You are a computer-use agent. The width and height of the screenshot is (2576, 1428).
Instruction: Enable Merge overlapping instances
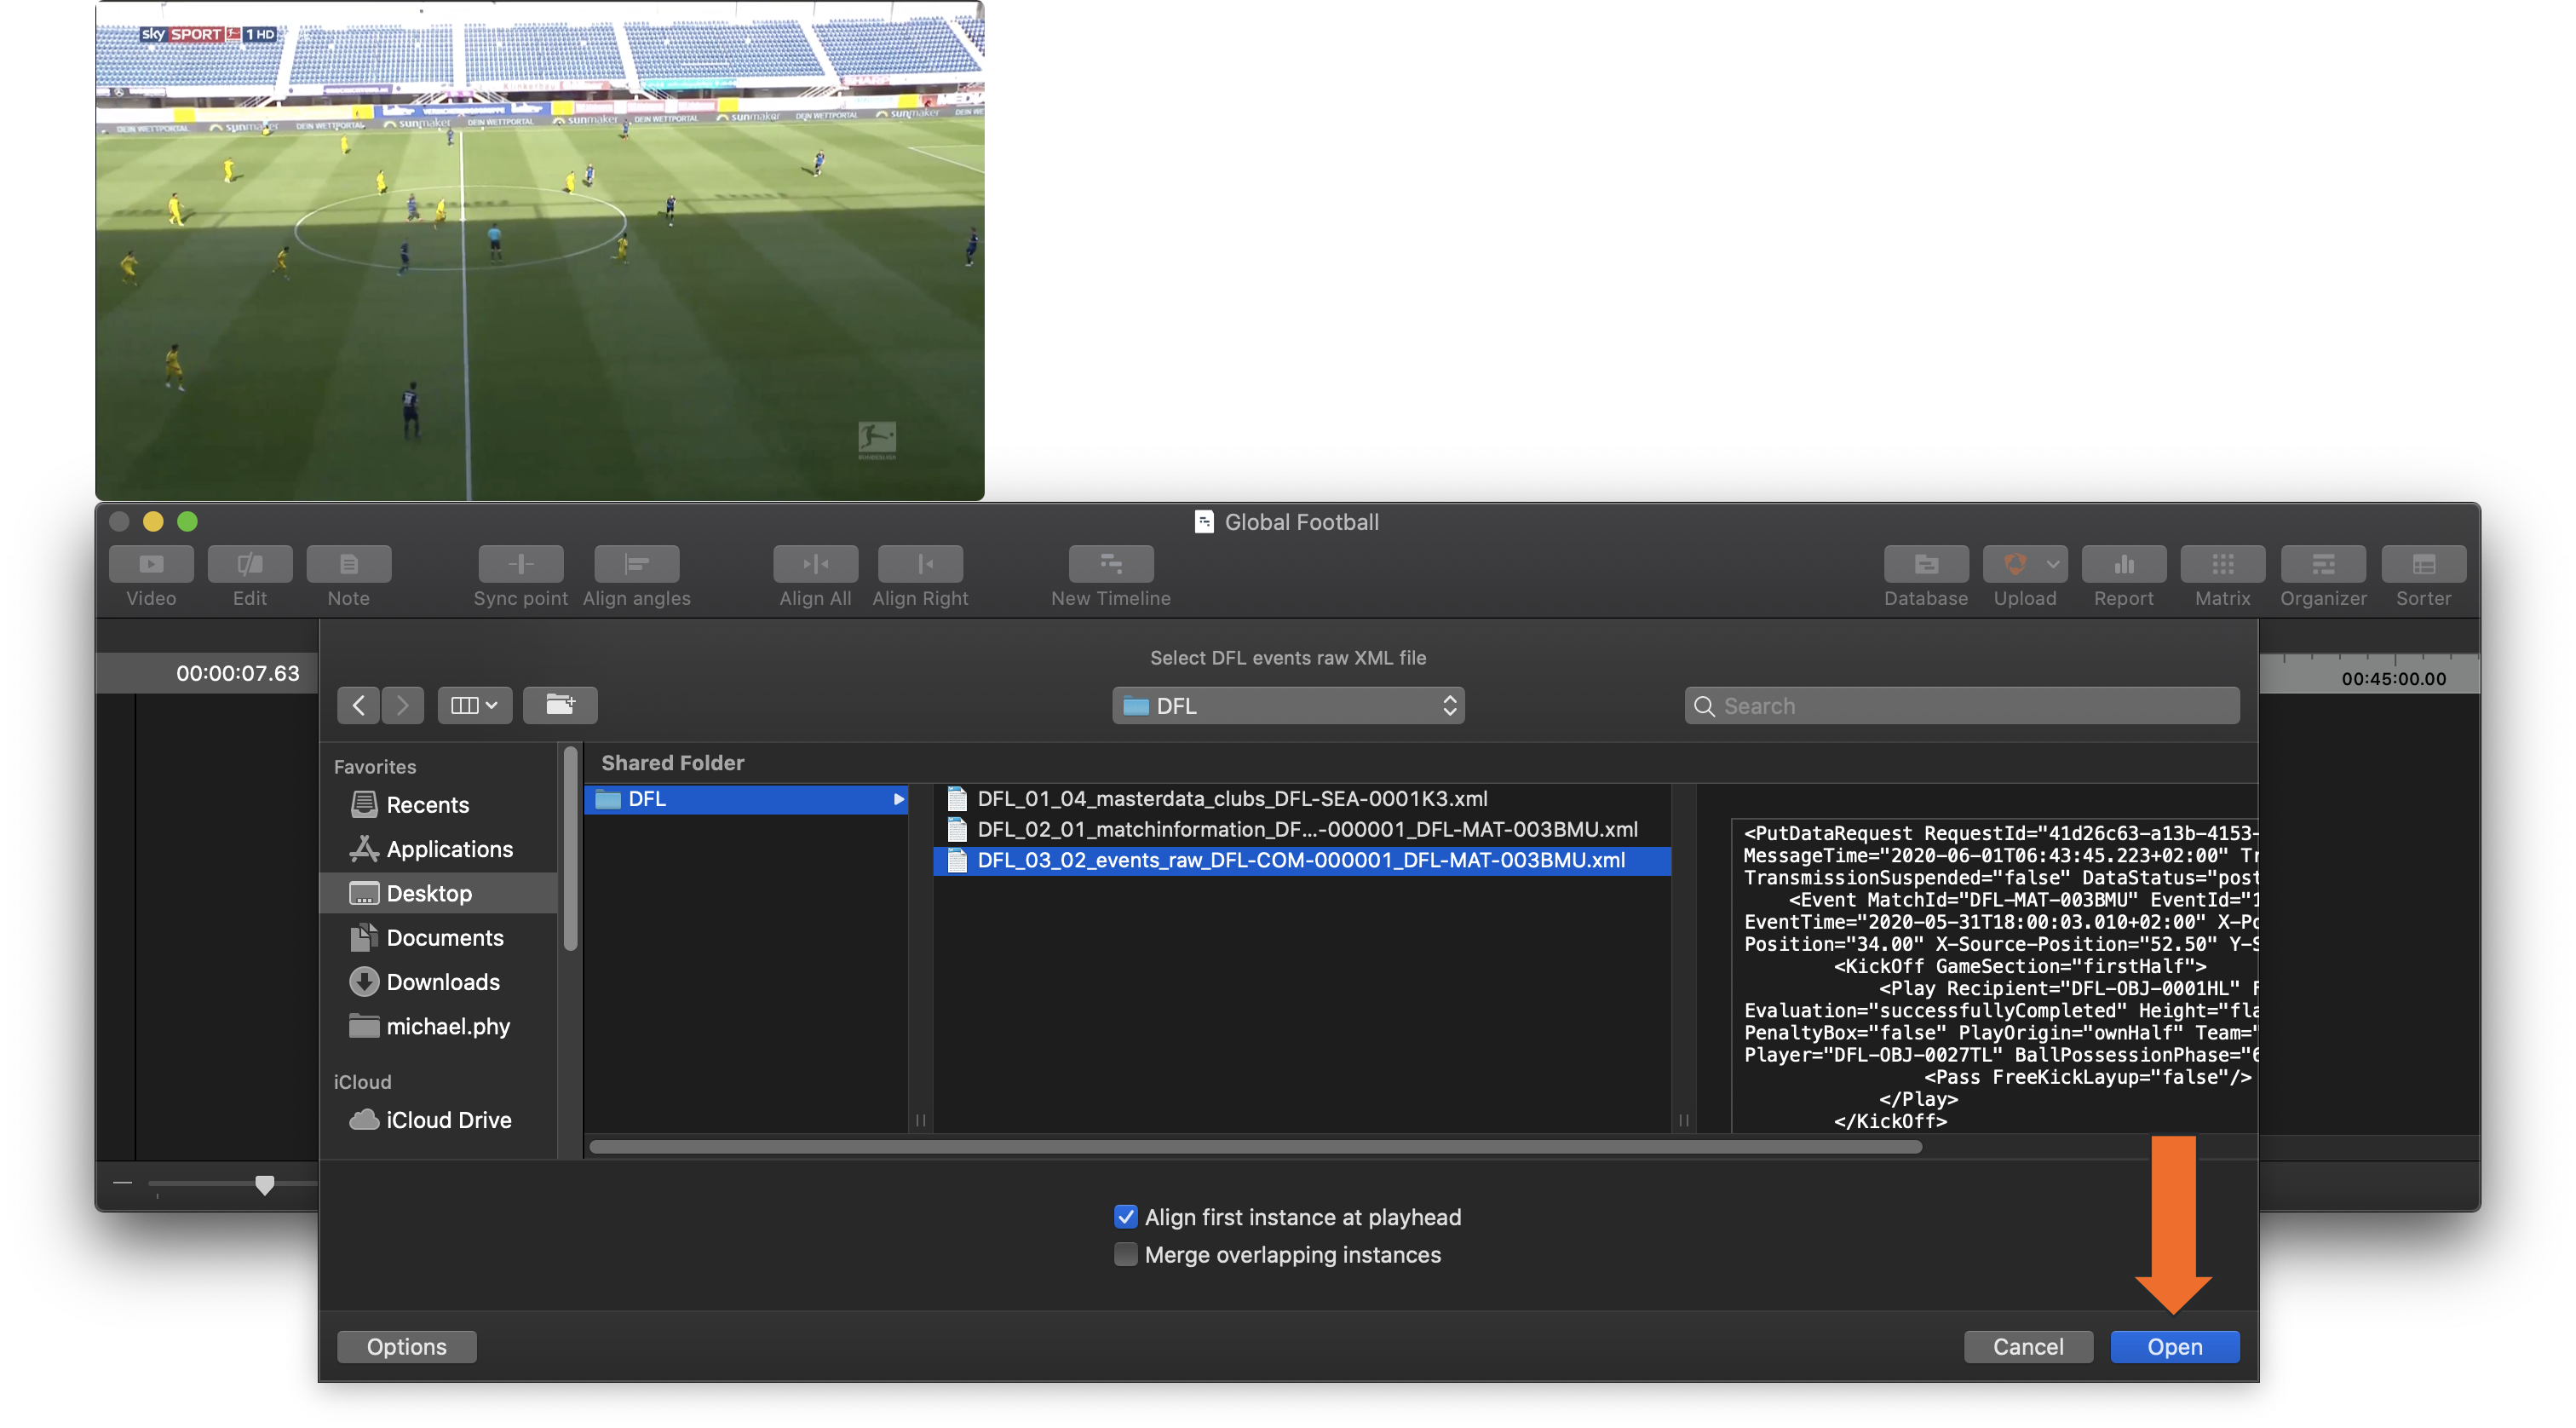click(1126, 1254)
